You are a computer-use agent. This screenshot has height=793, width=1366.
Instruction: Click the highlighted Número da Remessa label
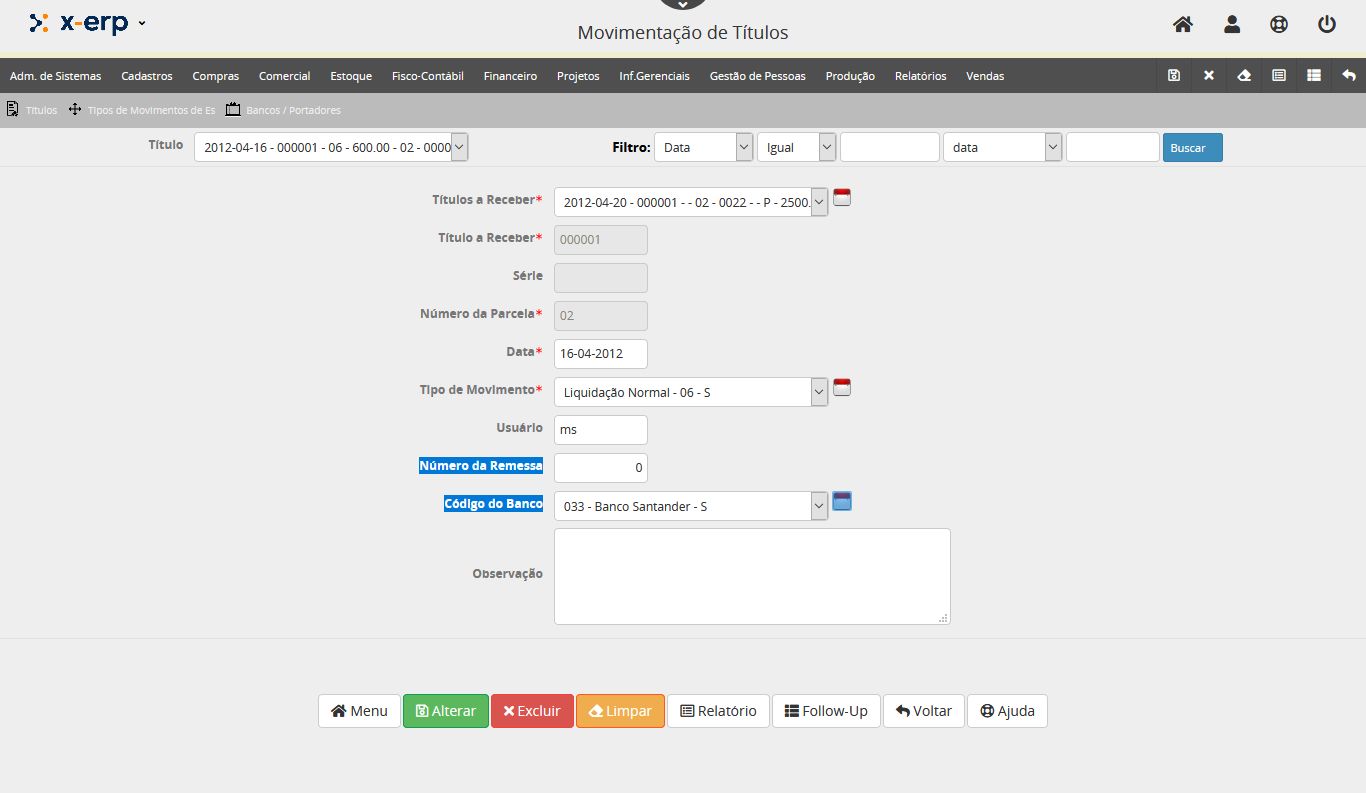[481, 465]
